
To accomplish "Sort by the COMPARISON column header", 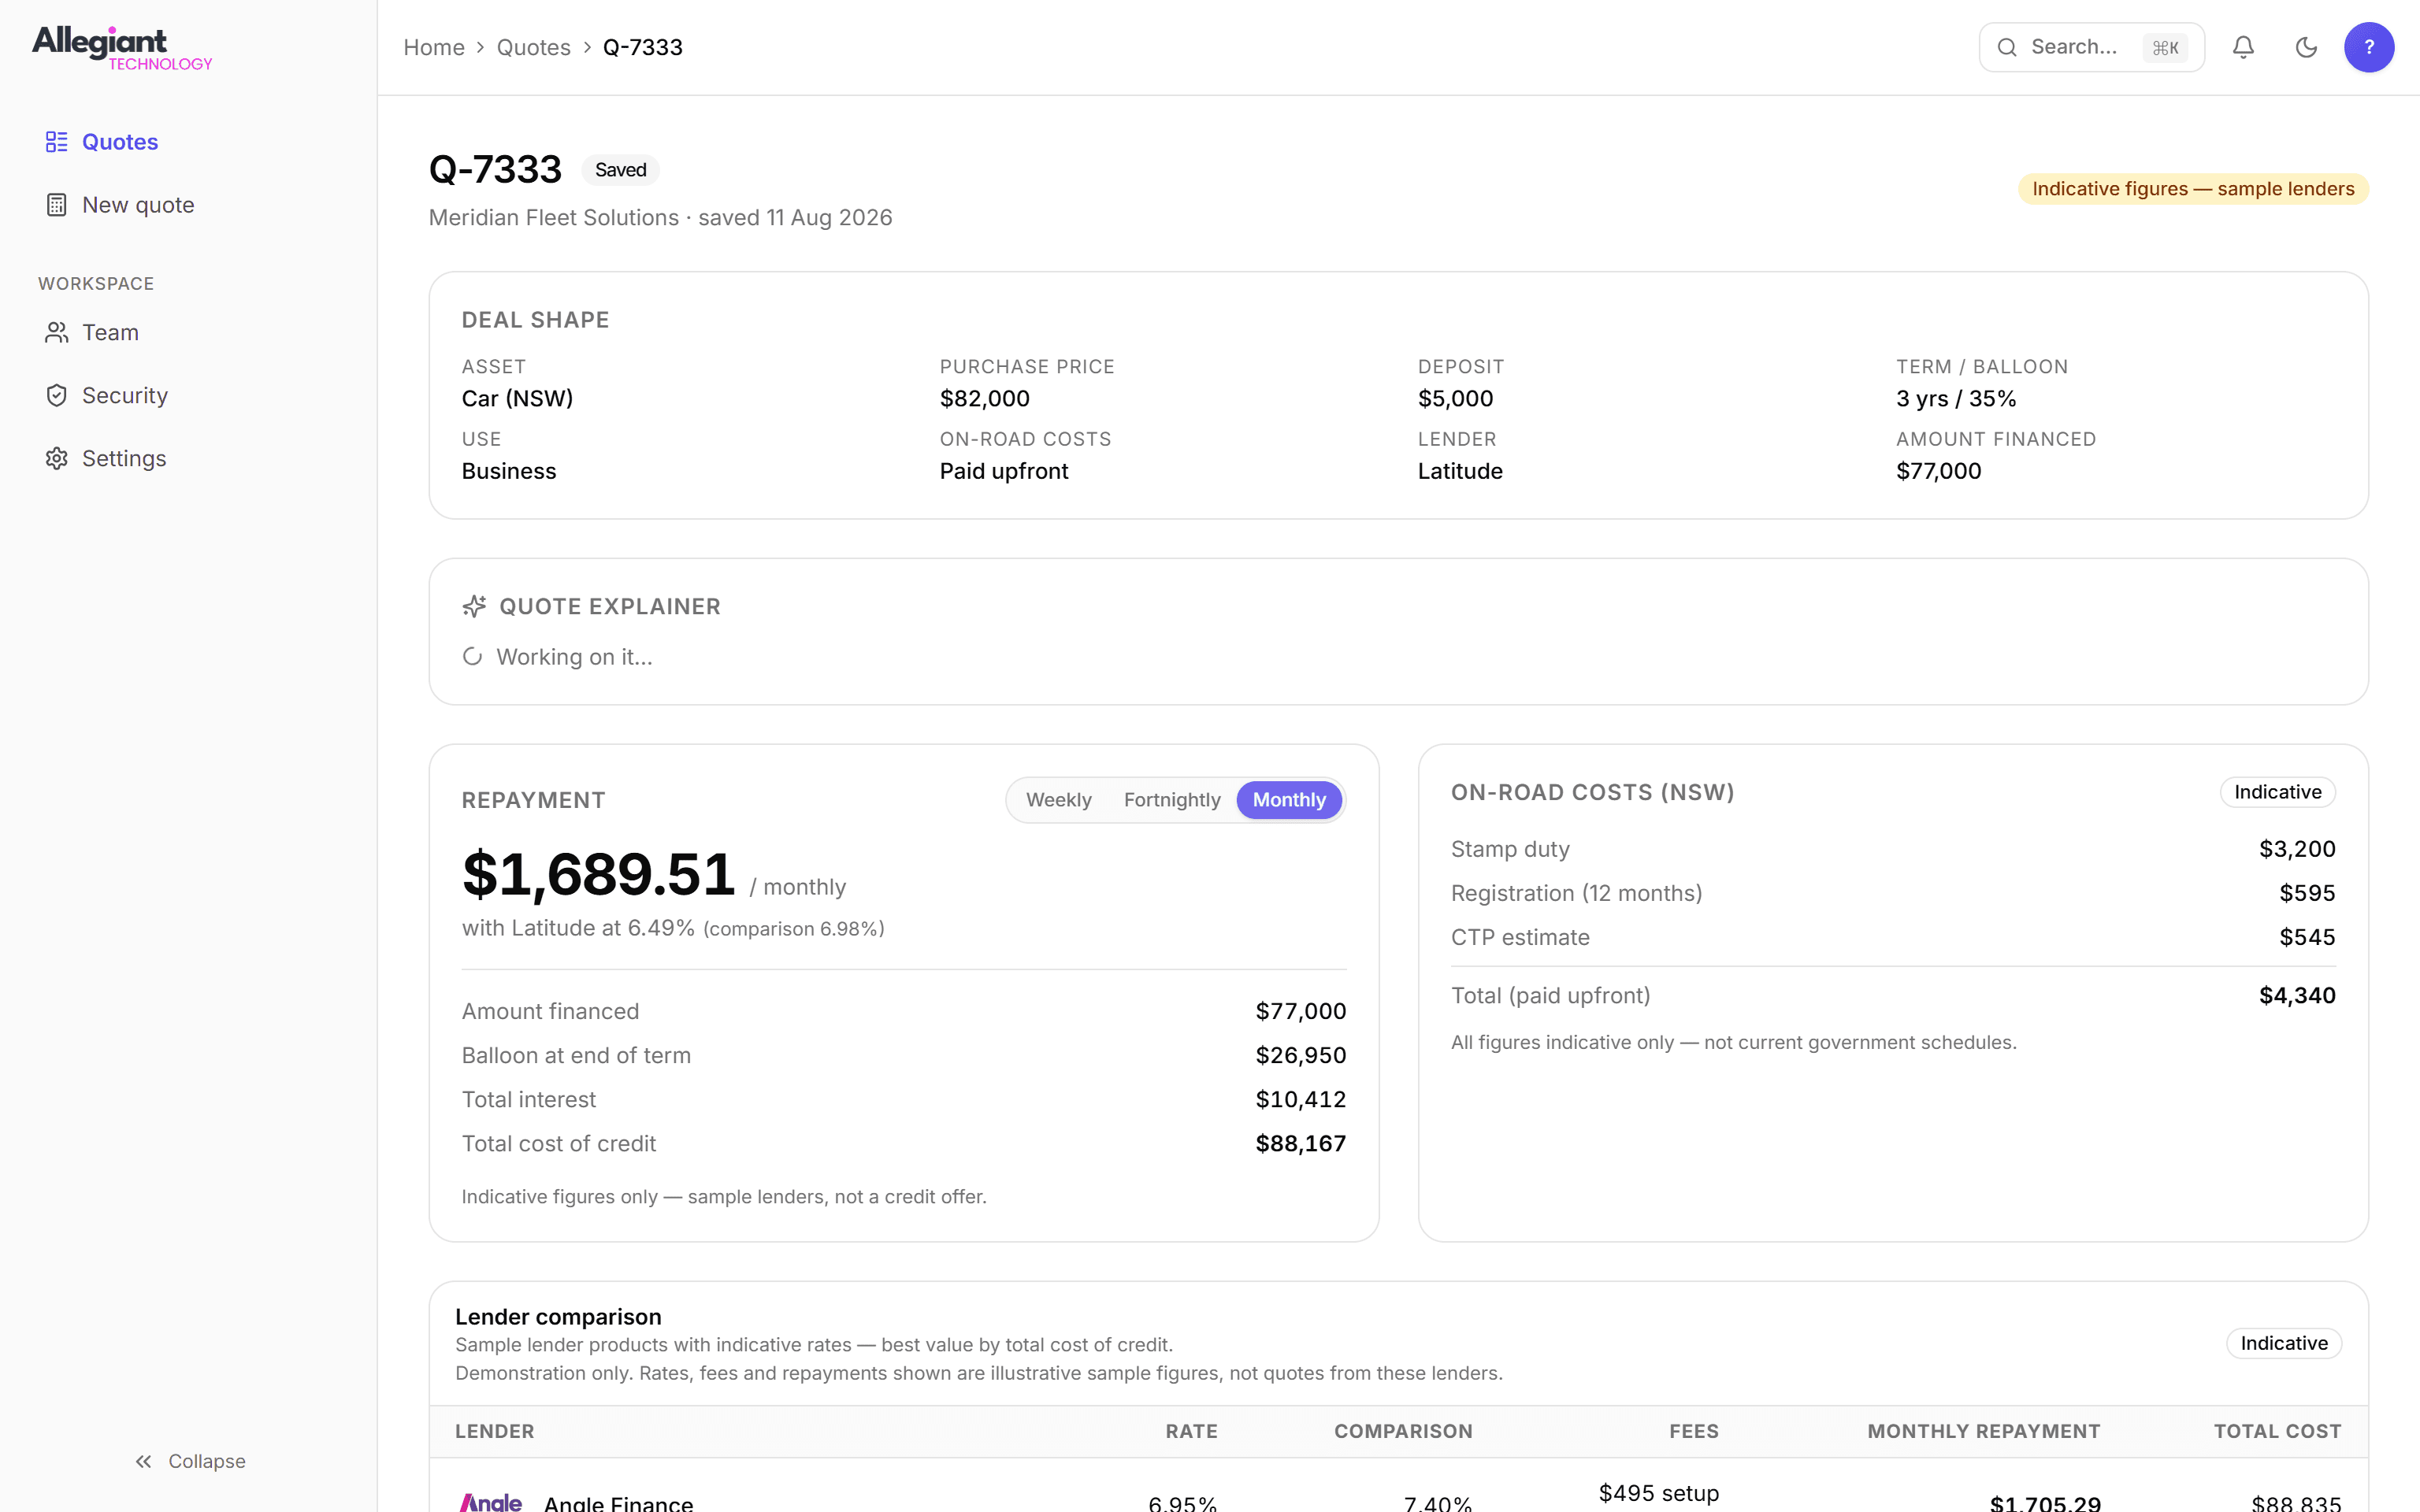I will pos(1403,1431).
